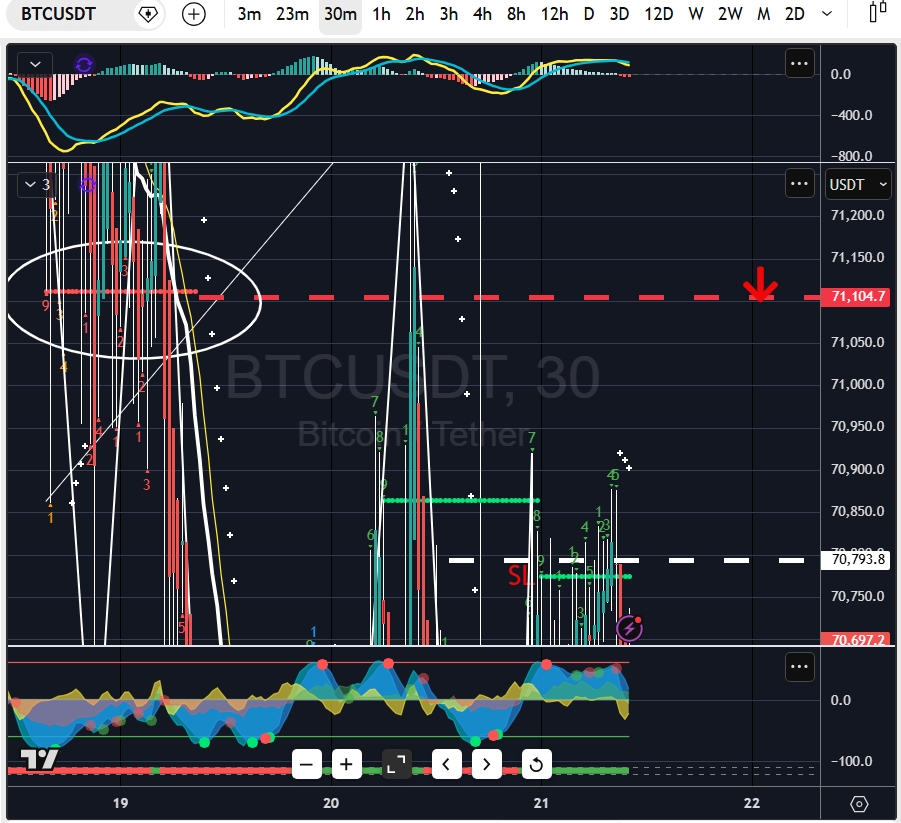Screen dimensions: 901x823
Task: Click the 71,200.0 price scale label
Action: click(x=857, y=216)
